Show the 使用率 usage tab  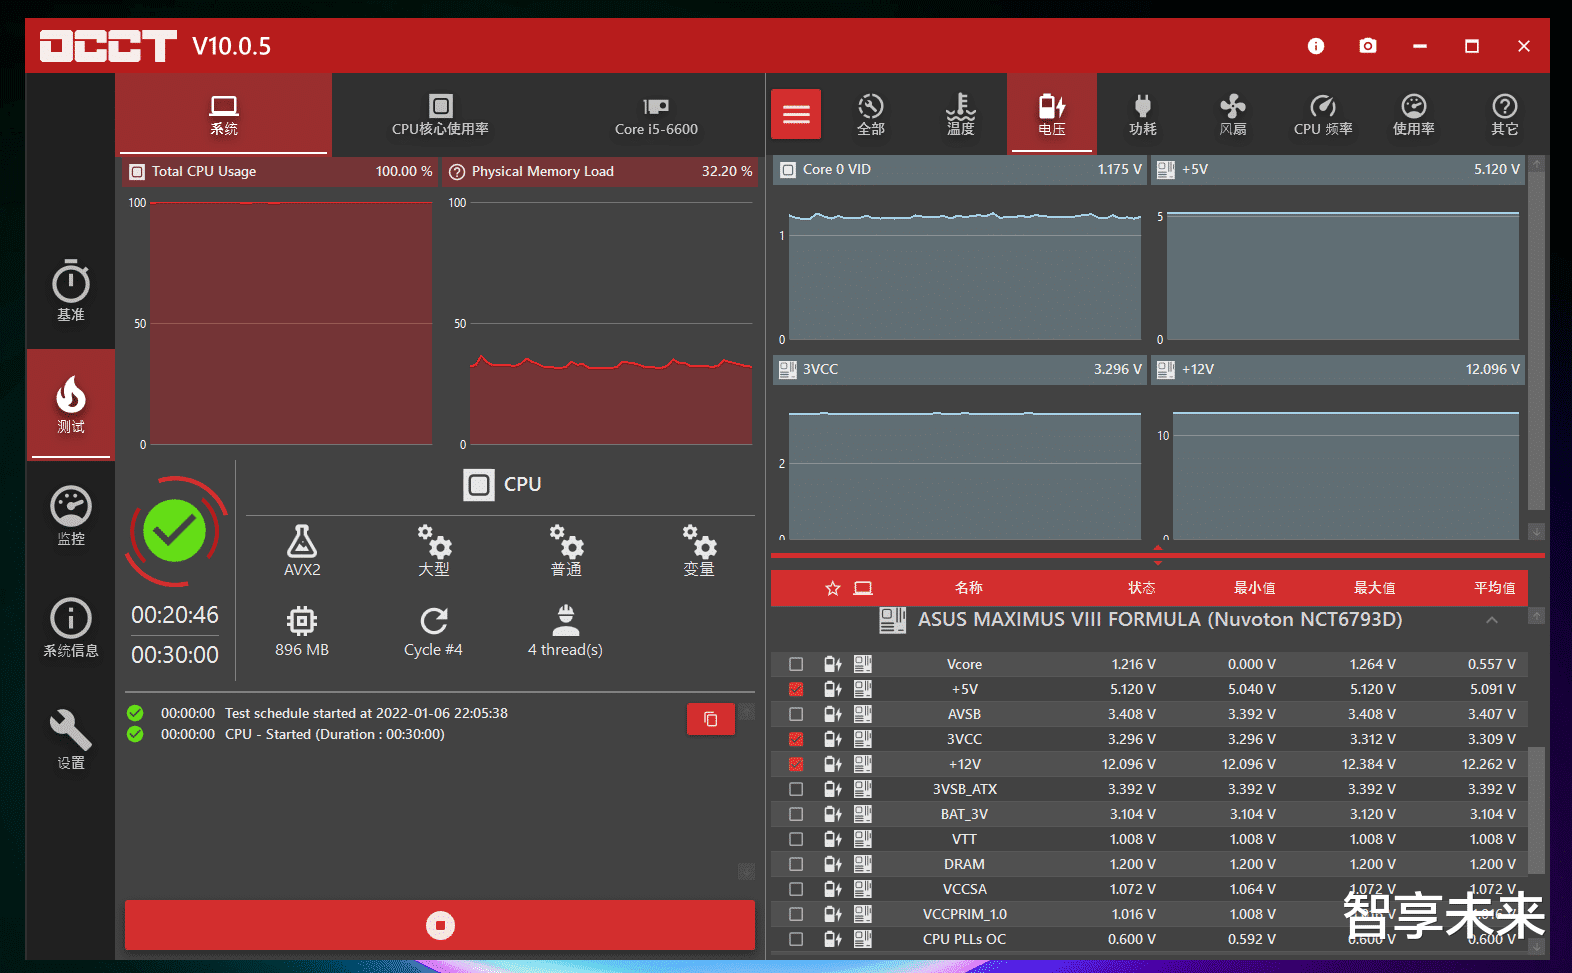click(1414, 114)
